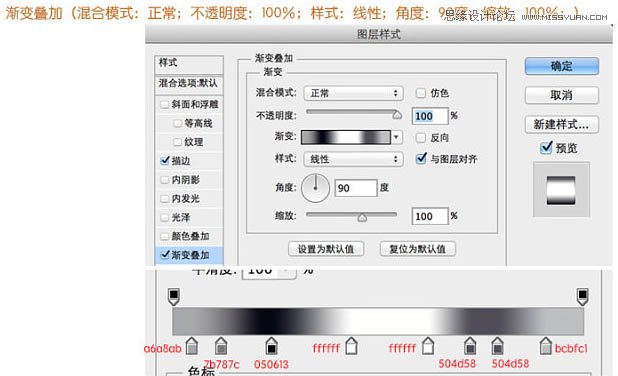Select the left opacity stop above gradient
Viewport: 618px width, 376px height.
click(x=174, y=296)
